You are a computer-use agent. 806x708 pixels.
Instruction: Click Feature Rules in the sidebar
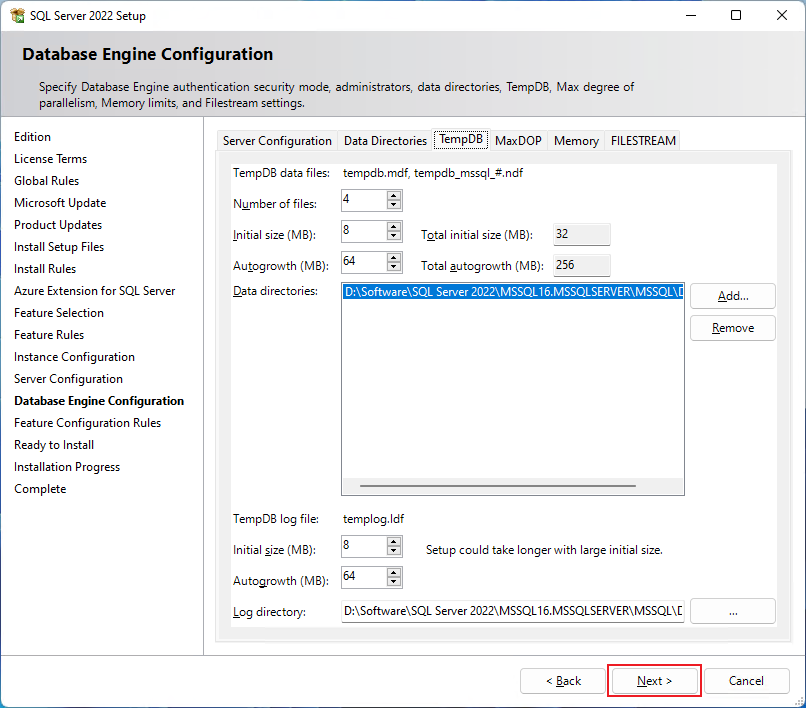(x=49, y=335)
